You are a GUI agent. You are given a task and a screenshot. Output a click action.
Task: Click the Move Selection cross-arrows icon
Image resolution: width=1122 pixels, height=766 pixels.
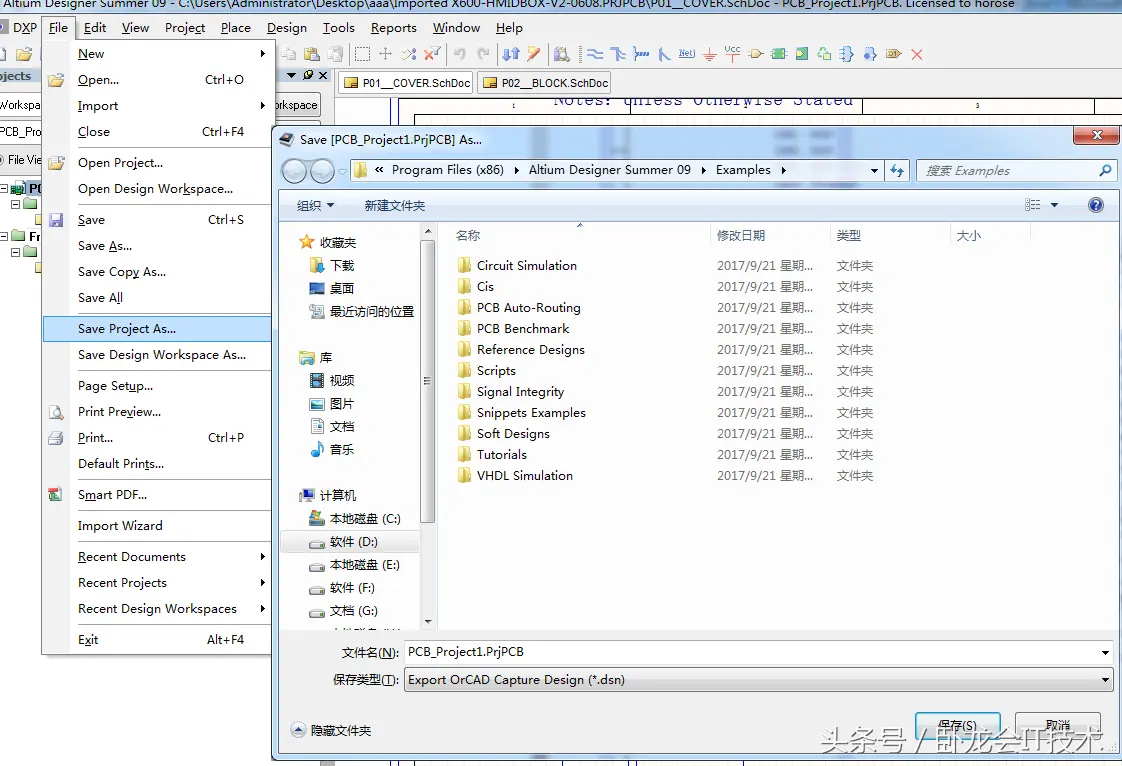385,54
